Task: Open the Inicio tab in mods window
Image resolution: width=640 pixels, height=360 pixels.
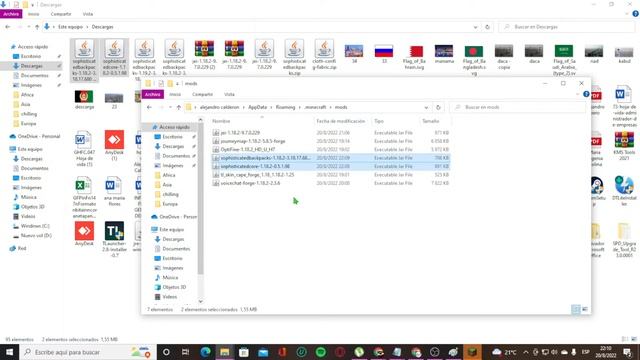Action: point(175,94)
